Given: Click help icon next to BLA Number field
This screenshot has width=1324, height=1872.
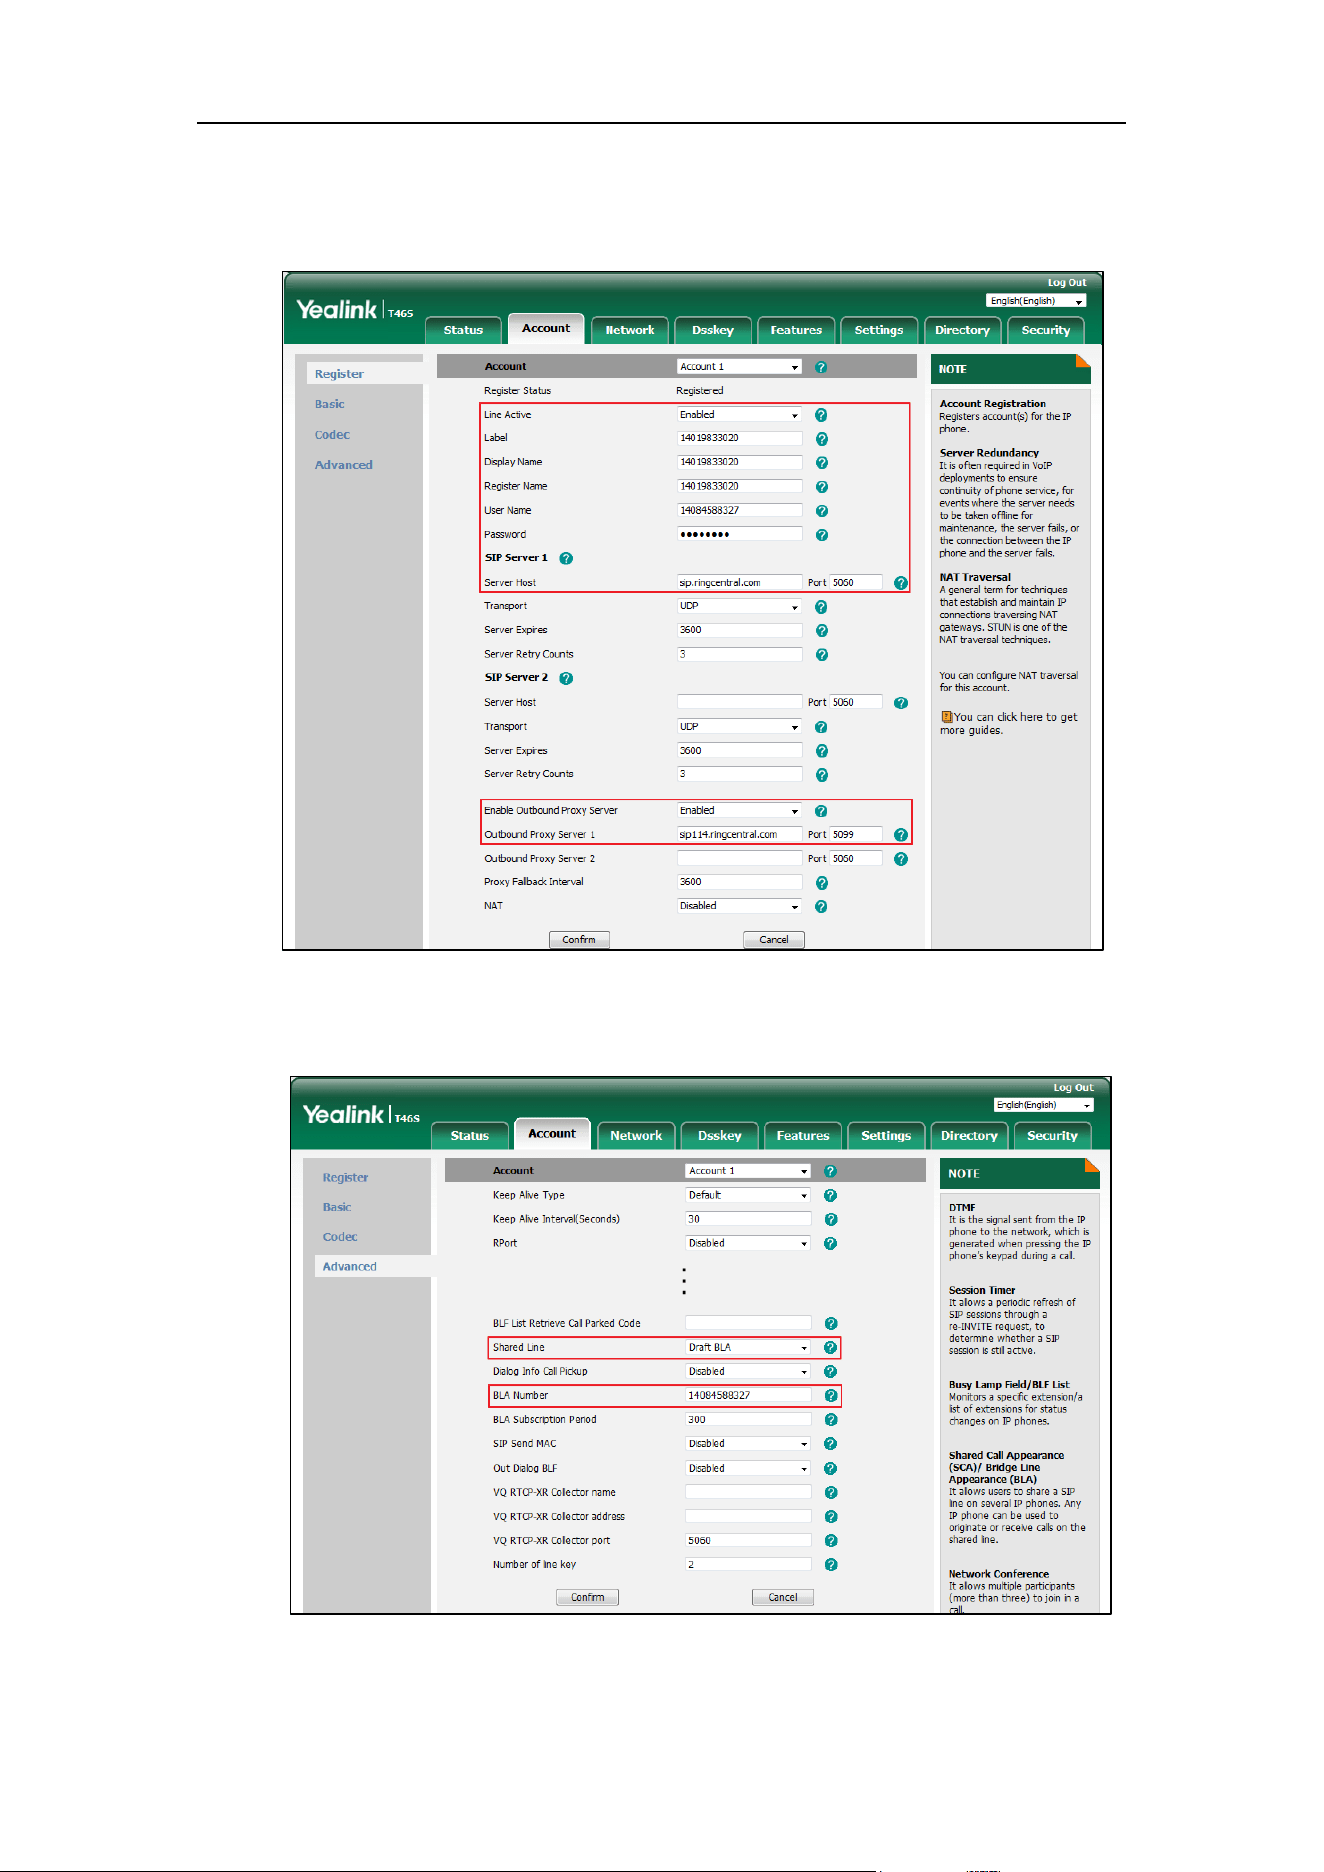Looking at the screenshot, I should (830, 1396).
